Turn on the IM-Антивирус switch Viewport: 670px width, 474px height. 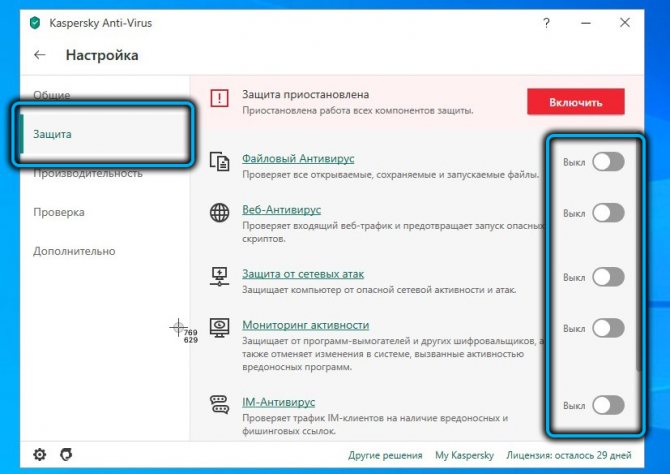coord(608,405)
